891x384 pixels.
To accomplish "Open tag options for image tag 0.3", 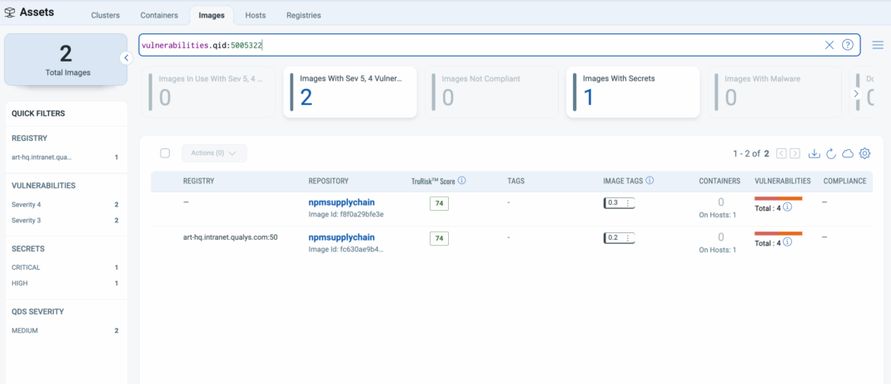I will [x=627, y=203].
